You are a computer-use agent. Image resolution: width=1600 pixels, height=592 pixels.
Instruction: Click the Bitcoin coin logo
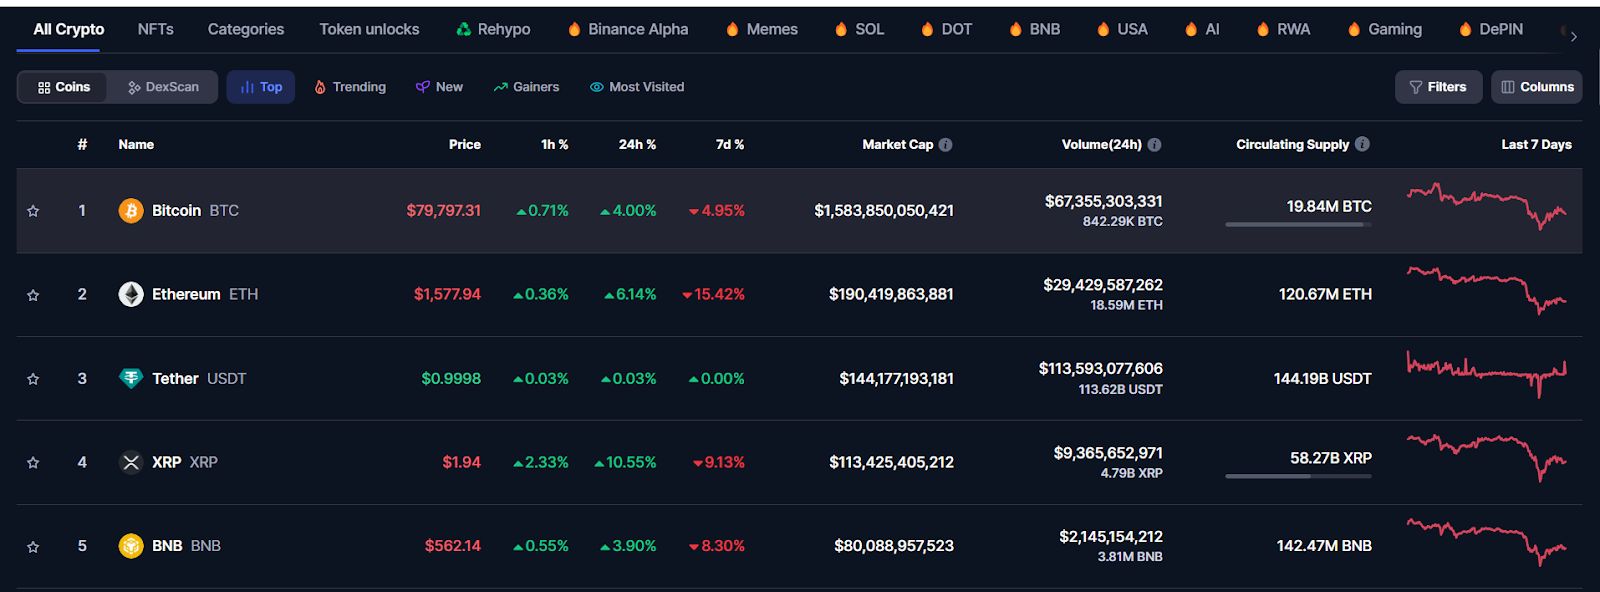click(131, 210)
